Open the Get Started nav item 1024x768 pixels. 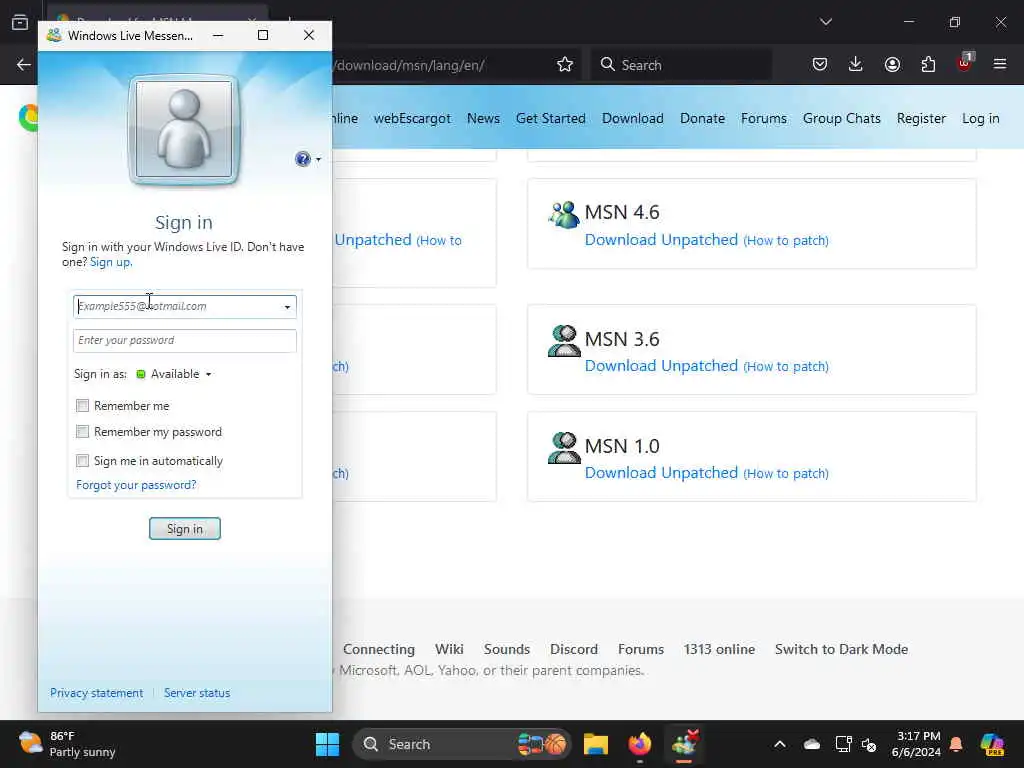pyautogui.click(x=551, y=118)
